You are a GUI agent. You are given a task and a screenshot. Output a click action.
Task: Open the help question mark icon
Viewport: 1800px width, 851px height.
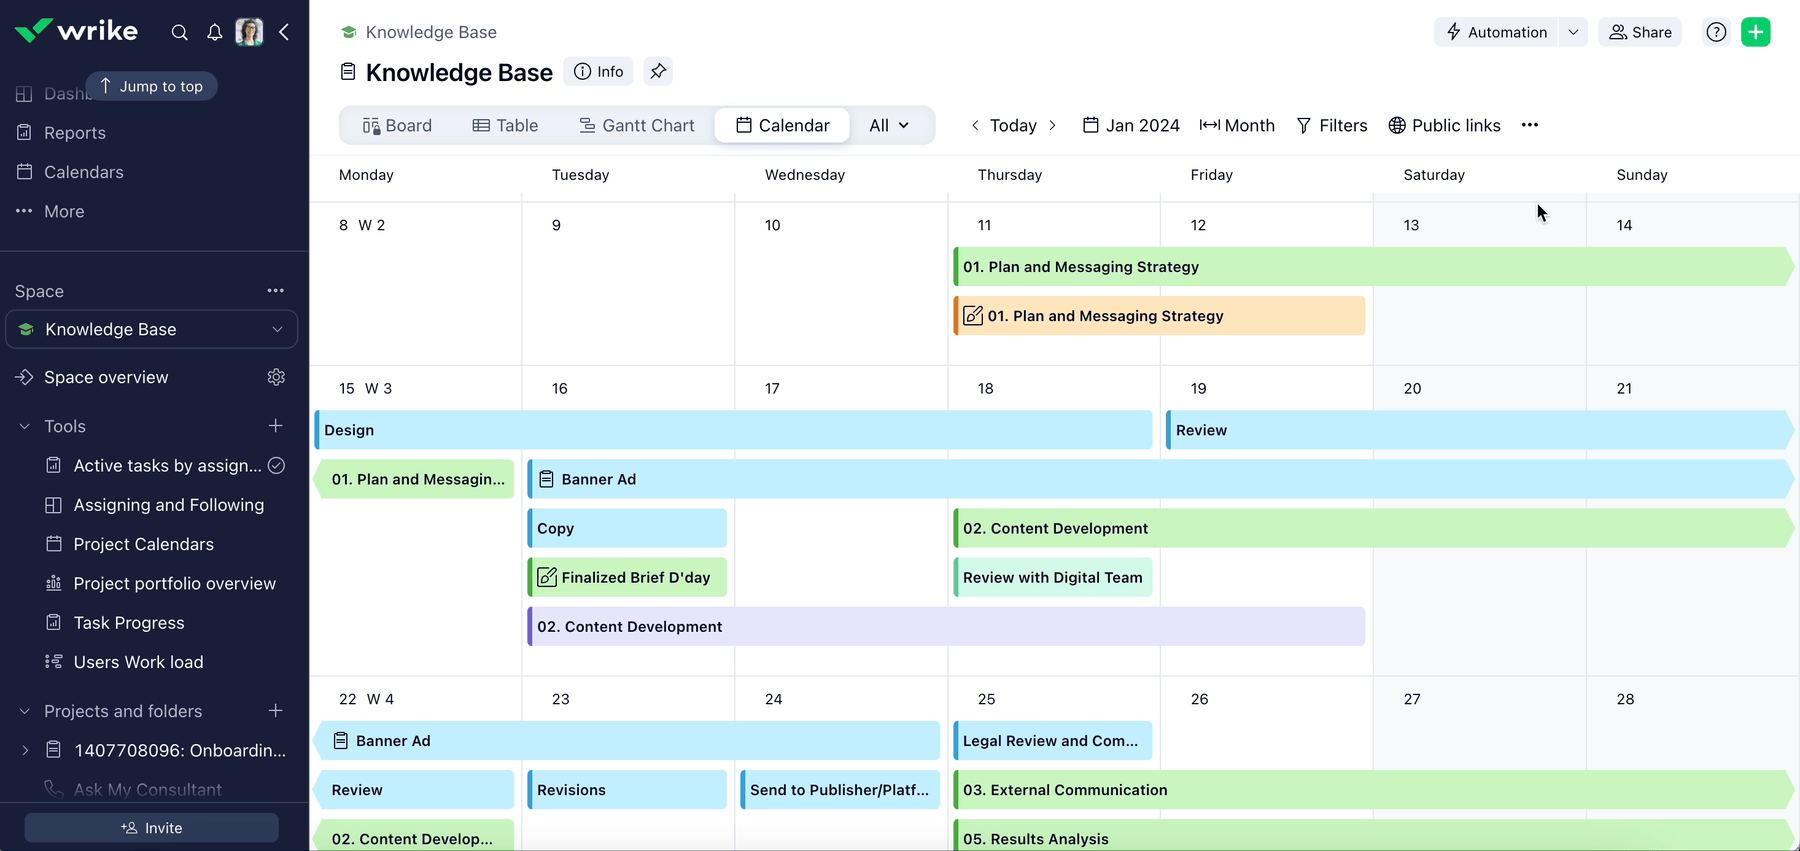coord(1716,32)
